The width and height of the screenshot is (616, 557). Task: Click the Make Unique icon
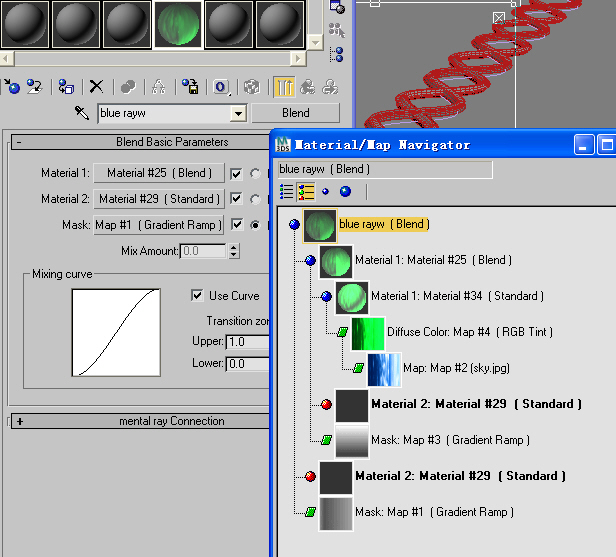pyautogui.click(x=159, y=87)
